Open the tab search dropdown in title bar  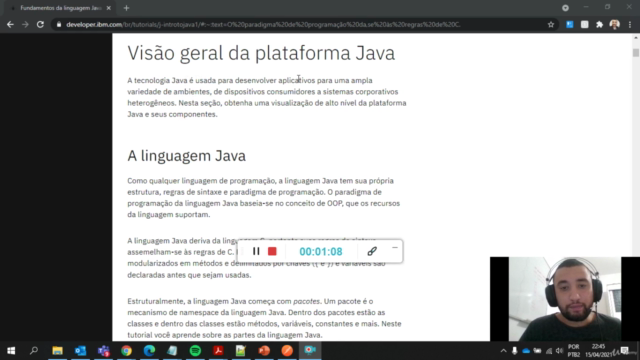(565, 8)
